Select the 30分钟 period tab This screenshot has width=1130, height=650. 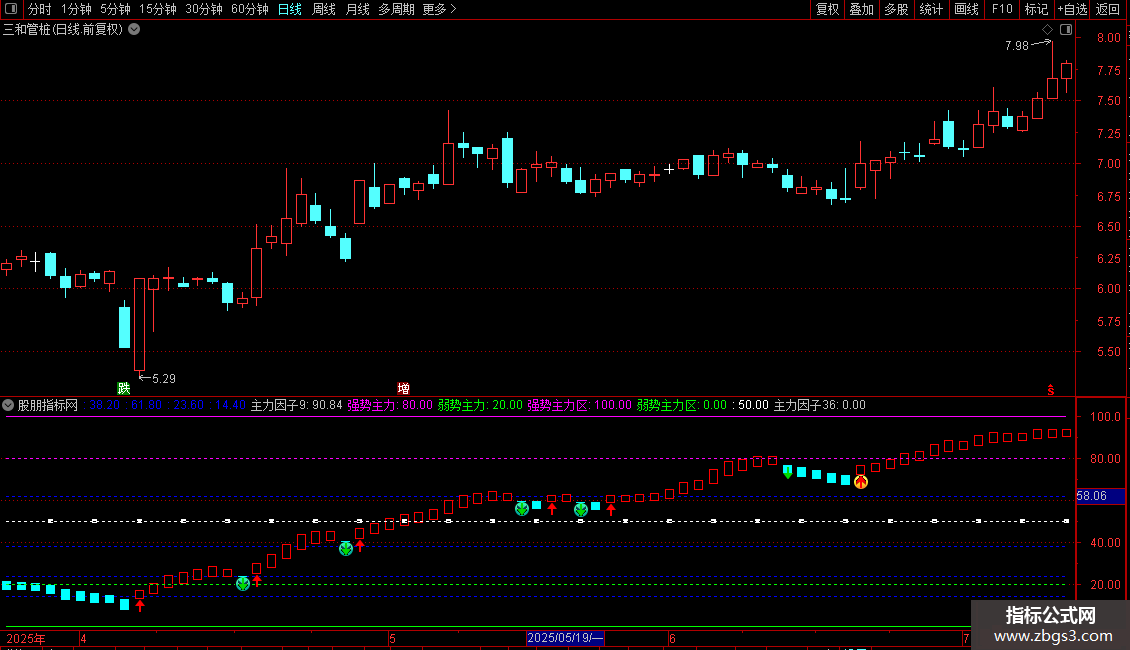point(204,9)
